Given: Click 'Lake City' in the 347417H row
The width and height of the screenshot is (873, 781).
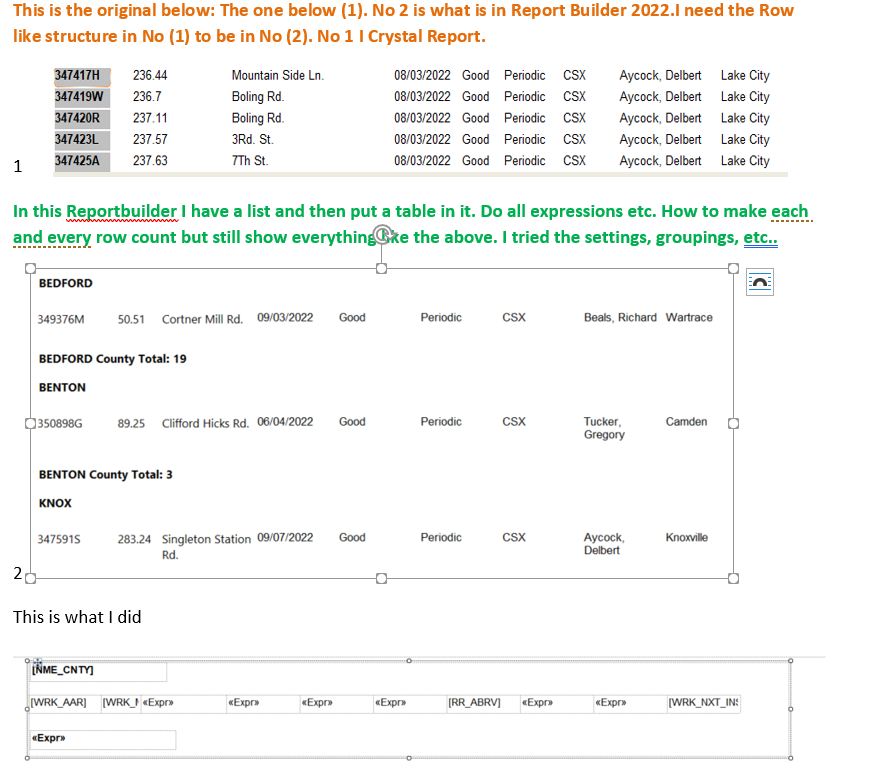Looking at the screenshot, I should tap(745, 75).
